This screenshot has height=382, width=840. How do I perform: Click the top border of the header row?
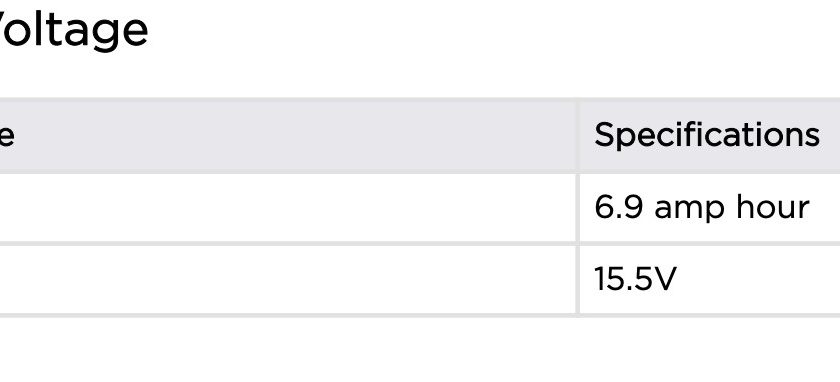[x=420, y=99]
